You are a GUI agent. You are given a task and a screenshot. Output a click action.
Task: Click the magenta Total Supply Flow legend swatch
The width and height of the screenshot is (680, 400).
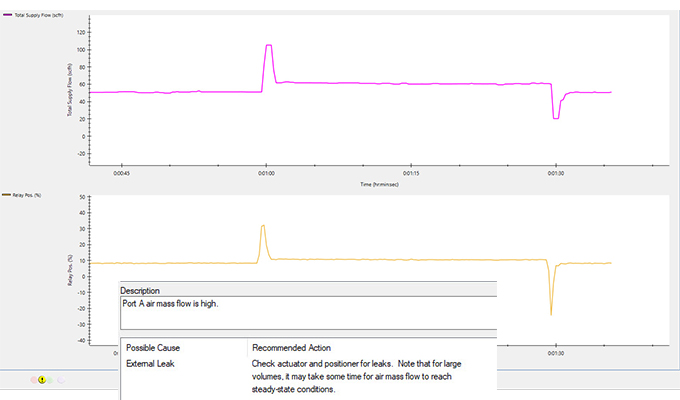[9, 14]
